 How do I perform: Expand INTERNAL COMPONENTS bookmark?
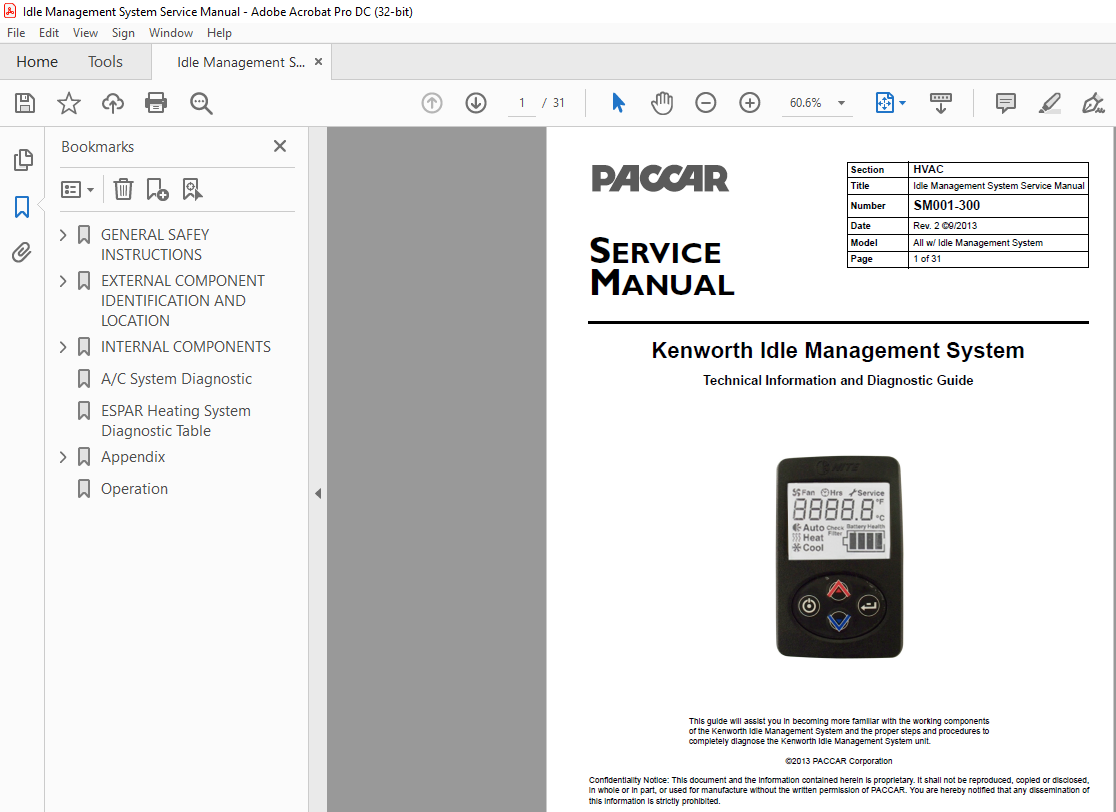(63, 347)
